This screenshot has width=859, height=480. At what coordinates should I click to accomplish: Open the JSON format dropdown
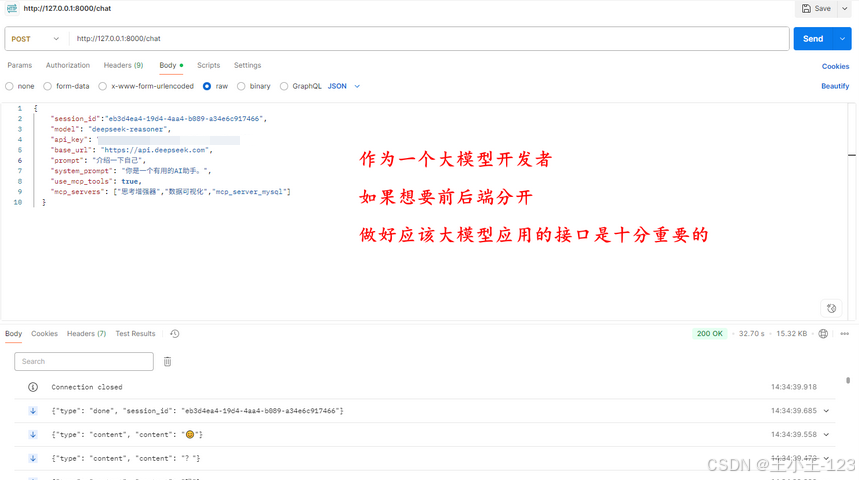click(344, 86)
